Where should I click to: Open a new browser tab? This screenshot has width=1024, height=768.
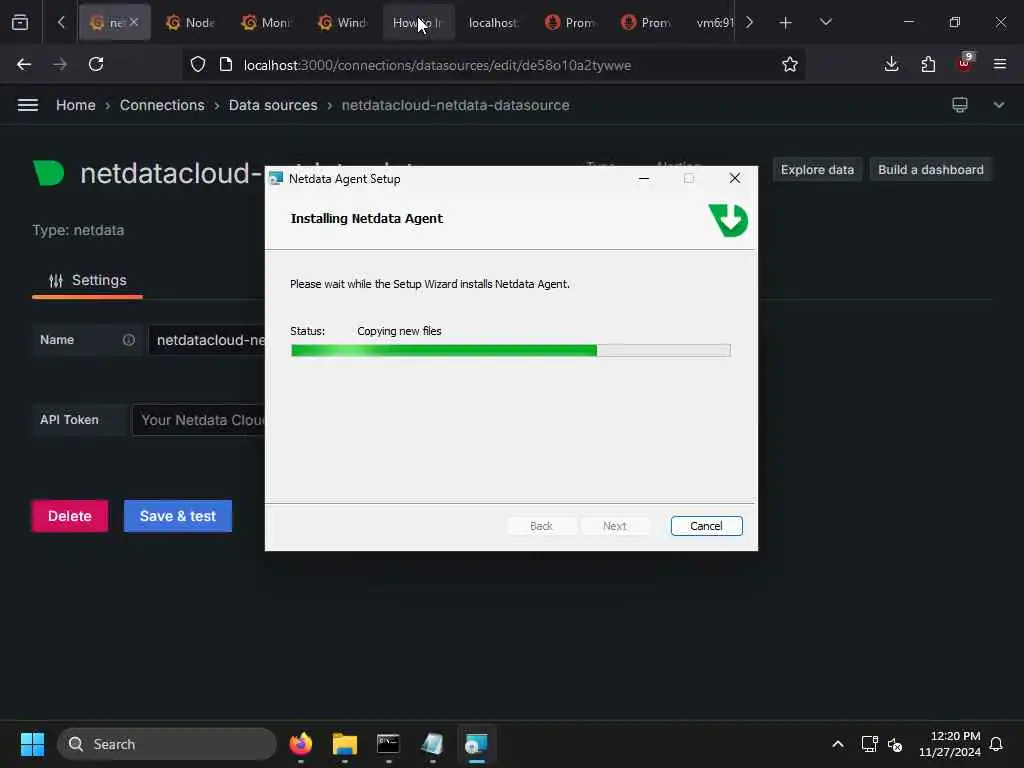tap(785, 23)
